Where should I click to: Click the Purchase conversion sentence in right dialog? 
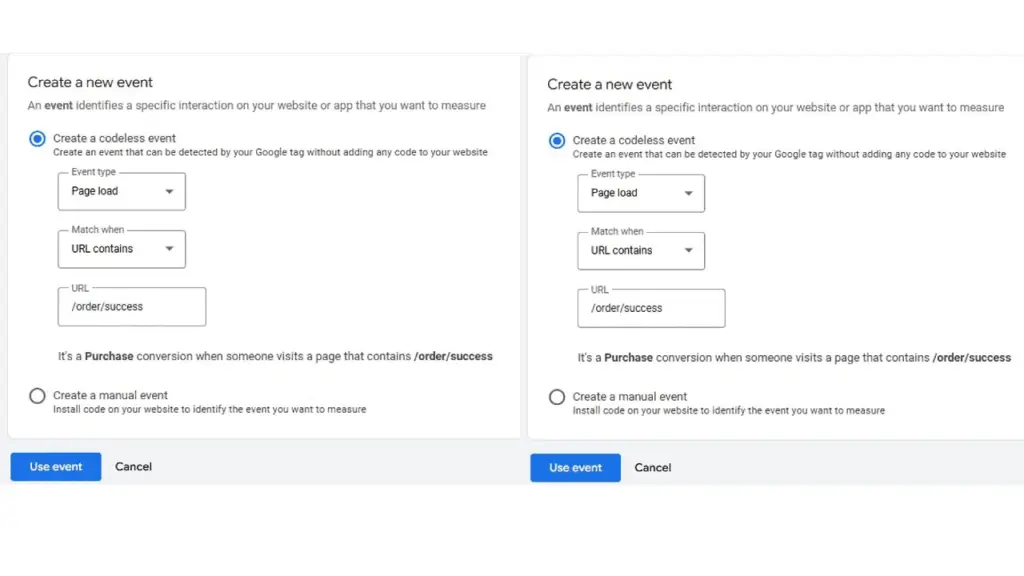[x=794, y=357]
